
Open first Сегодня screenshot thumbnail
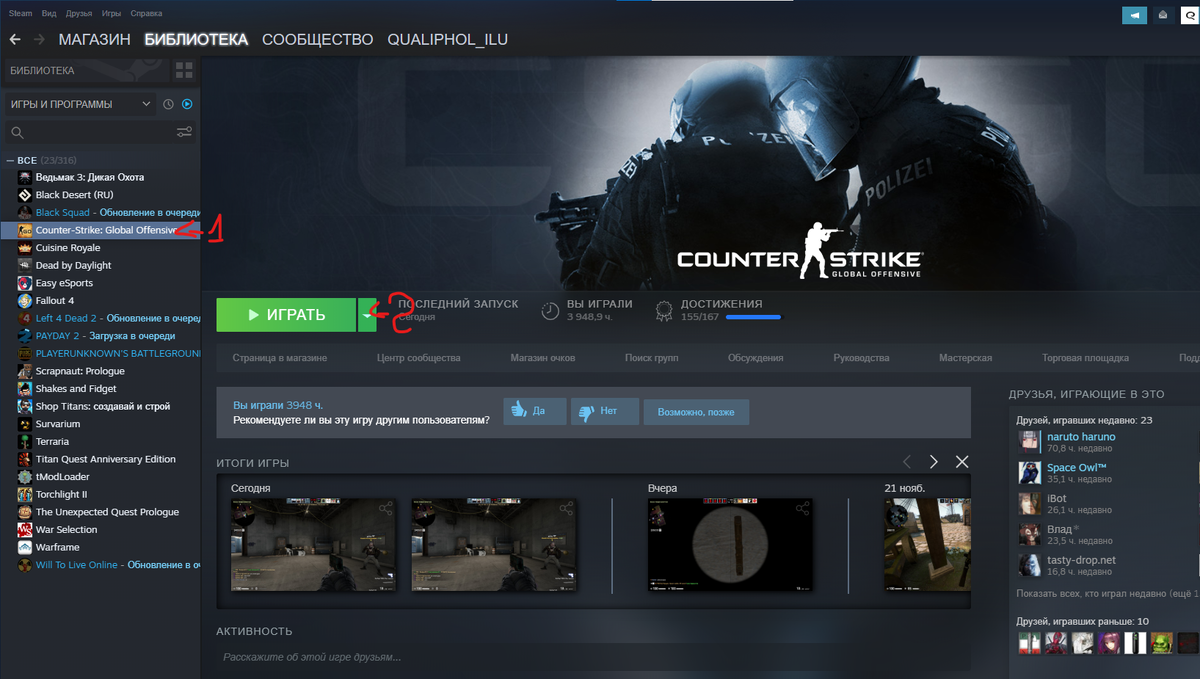point(313,545)
